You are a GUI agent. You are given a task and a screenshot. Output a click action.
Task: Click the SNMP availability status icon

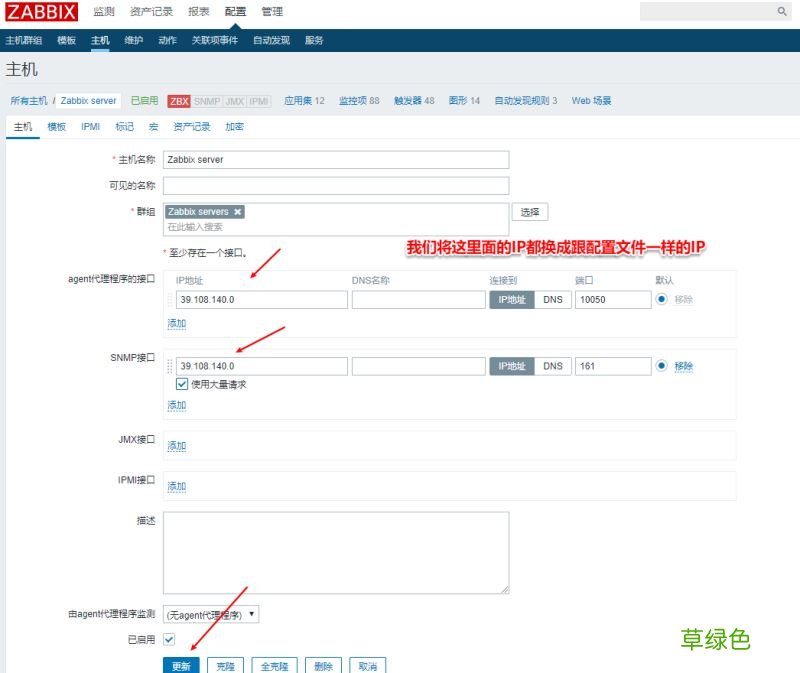pyautogui.click(x=207, y=101)
